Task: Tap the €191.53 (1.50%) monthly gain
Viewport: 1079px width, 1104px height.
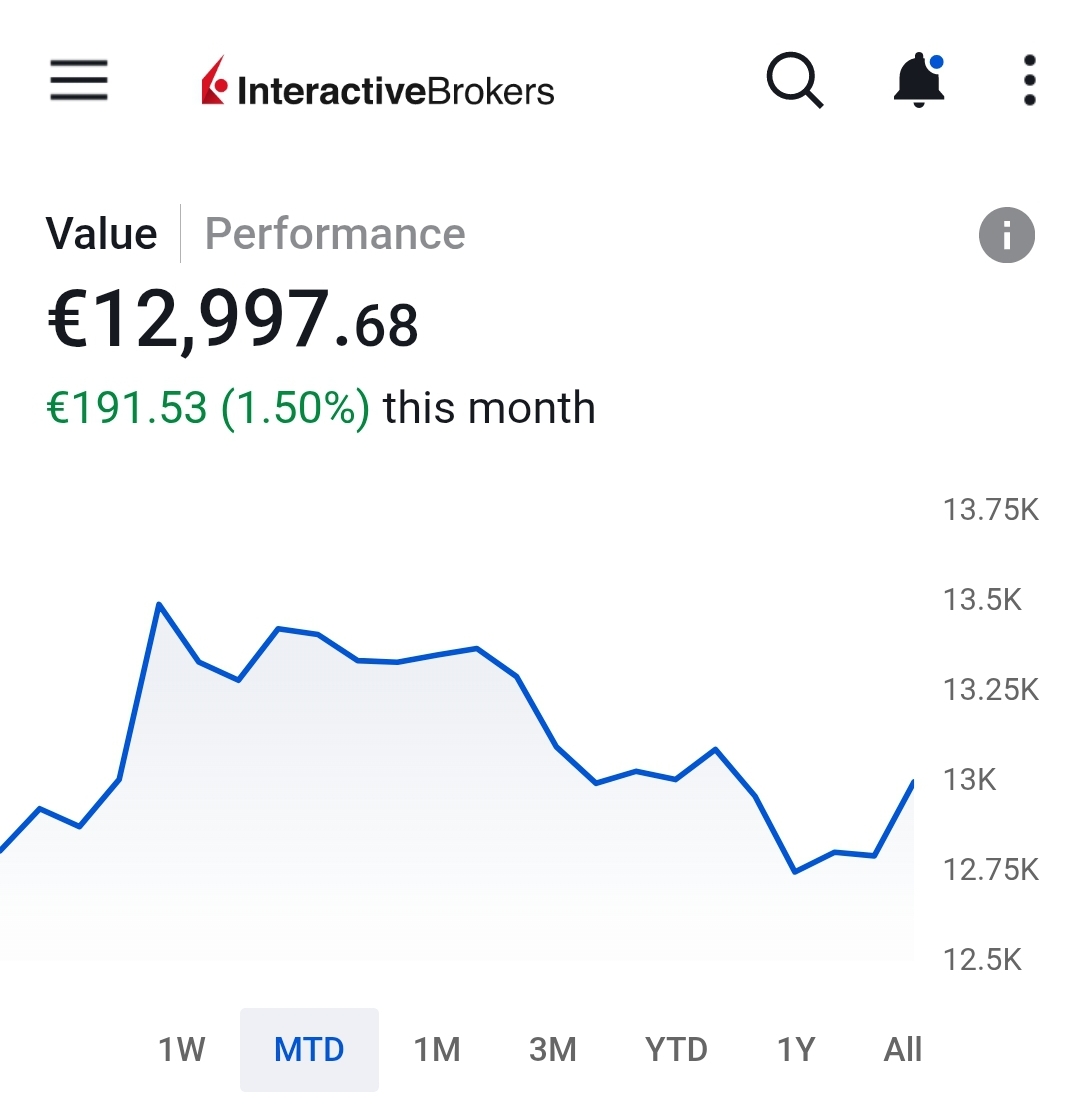Action: (208, 408)
